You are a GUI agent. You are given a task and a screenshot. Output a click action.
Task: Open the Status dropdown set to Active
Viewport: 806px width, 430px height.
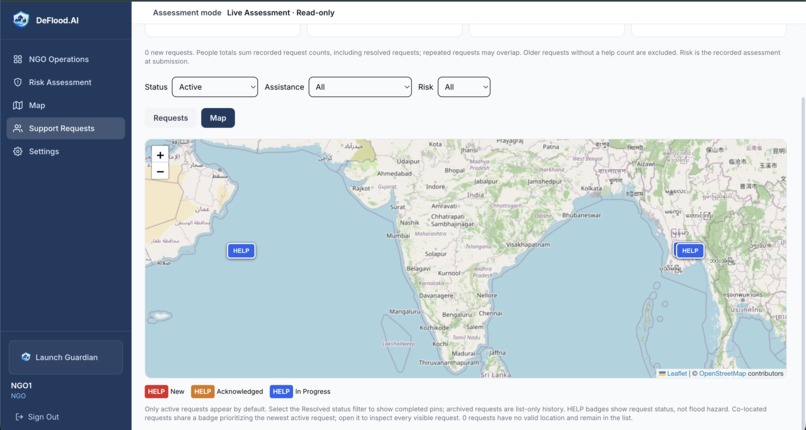coord(215,87)
